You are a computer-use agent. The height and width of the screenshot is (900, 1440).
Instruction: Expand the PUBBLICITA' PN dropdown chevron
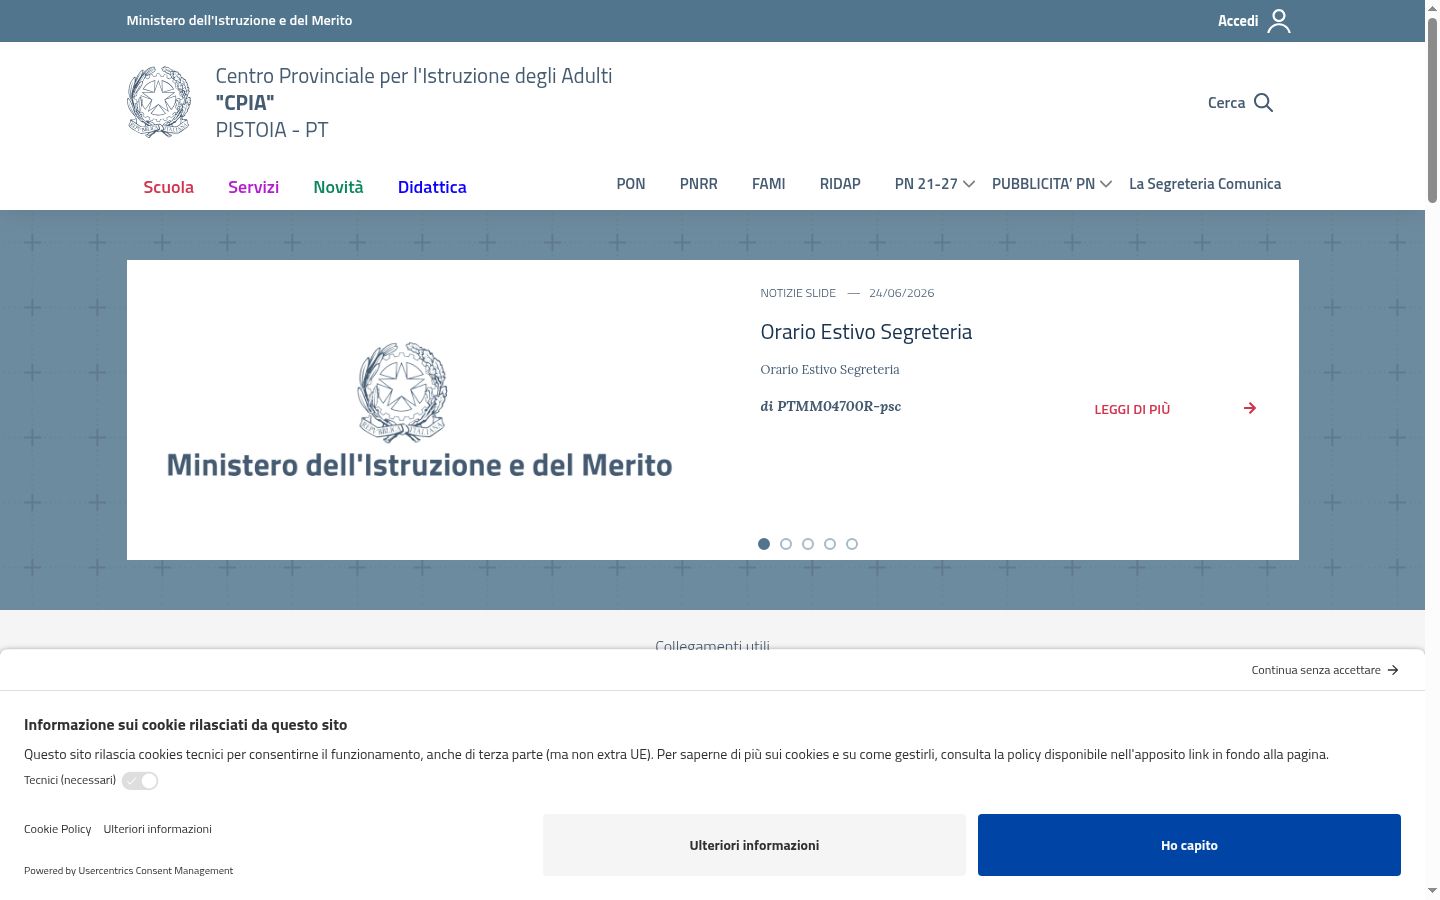coord(1106,184)
